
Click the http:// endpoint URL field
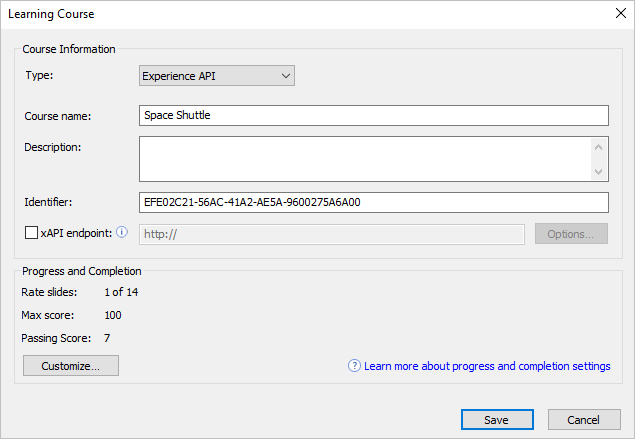point(332,234)
